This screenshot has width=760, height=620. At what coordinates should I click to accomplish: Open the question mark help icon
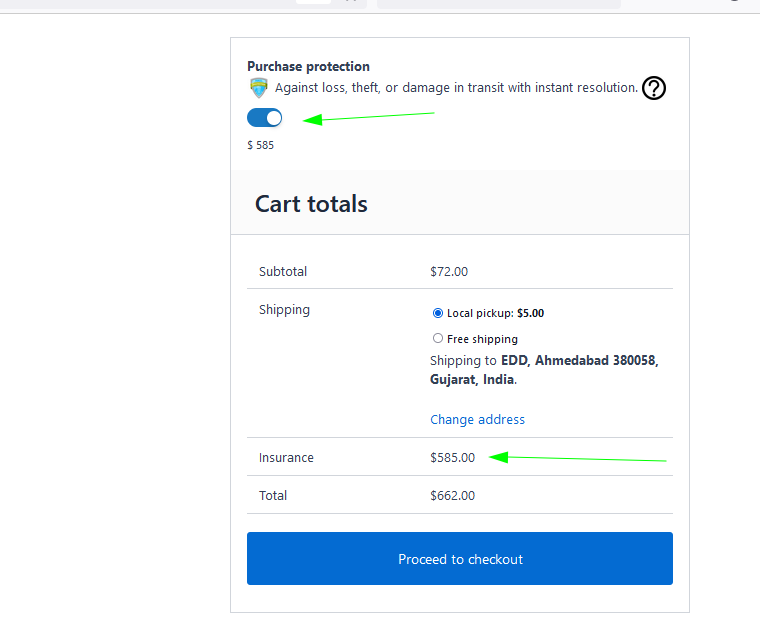click(653, 88)
